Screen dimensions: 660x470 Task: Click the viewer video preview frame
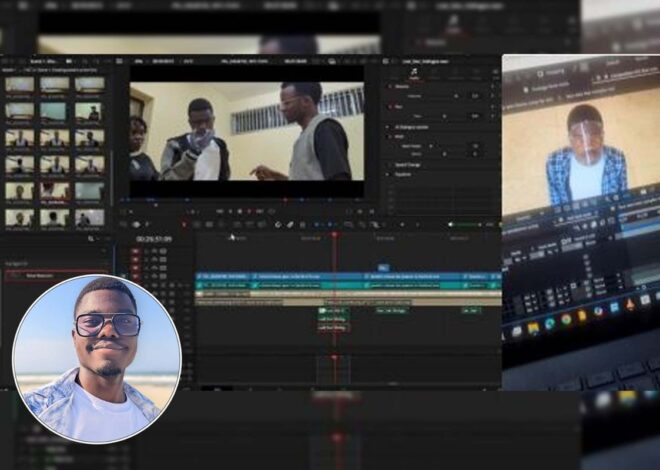pos(247,131)
